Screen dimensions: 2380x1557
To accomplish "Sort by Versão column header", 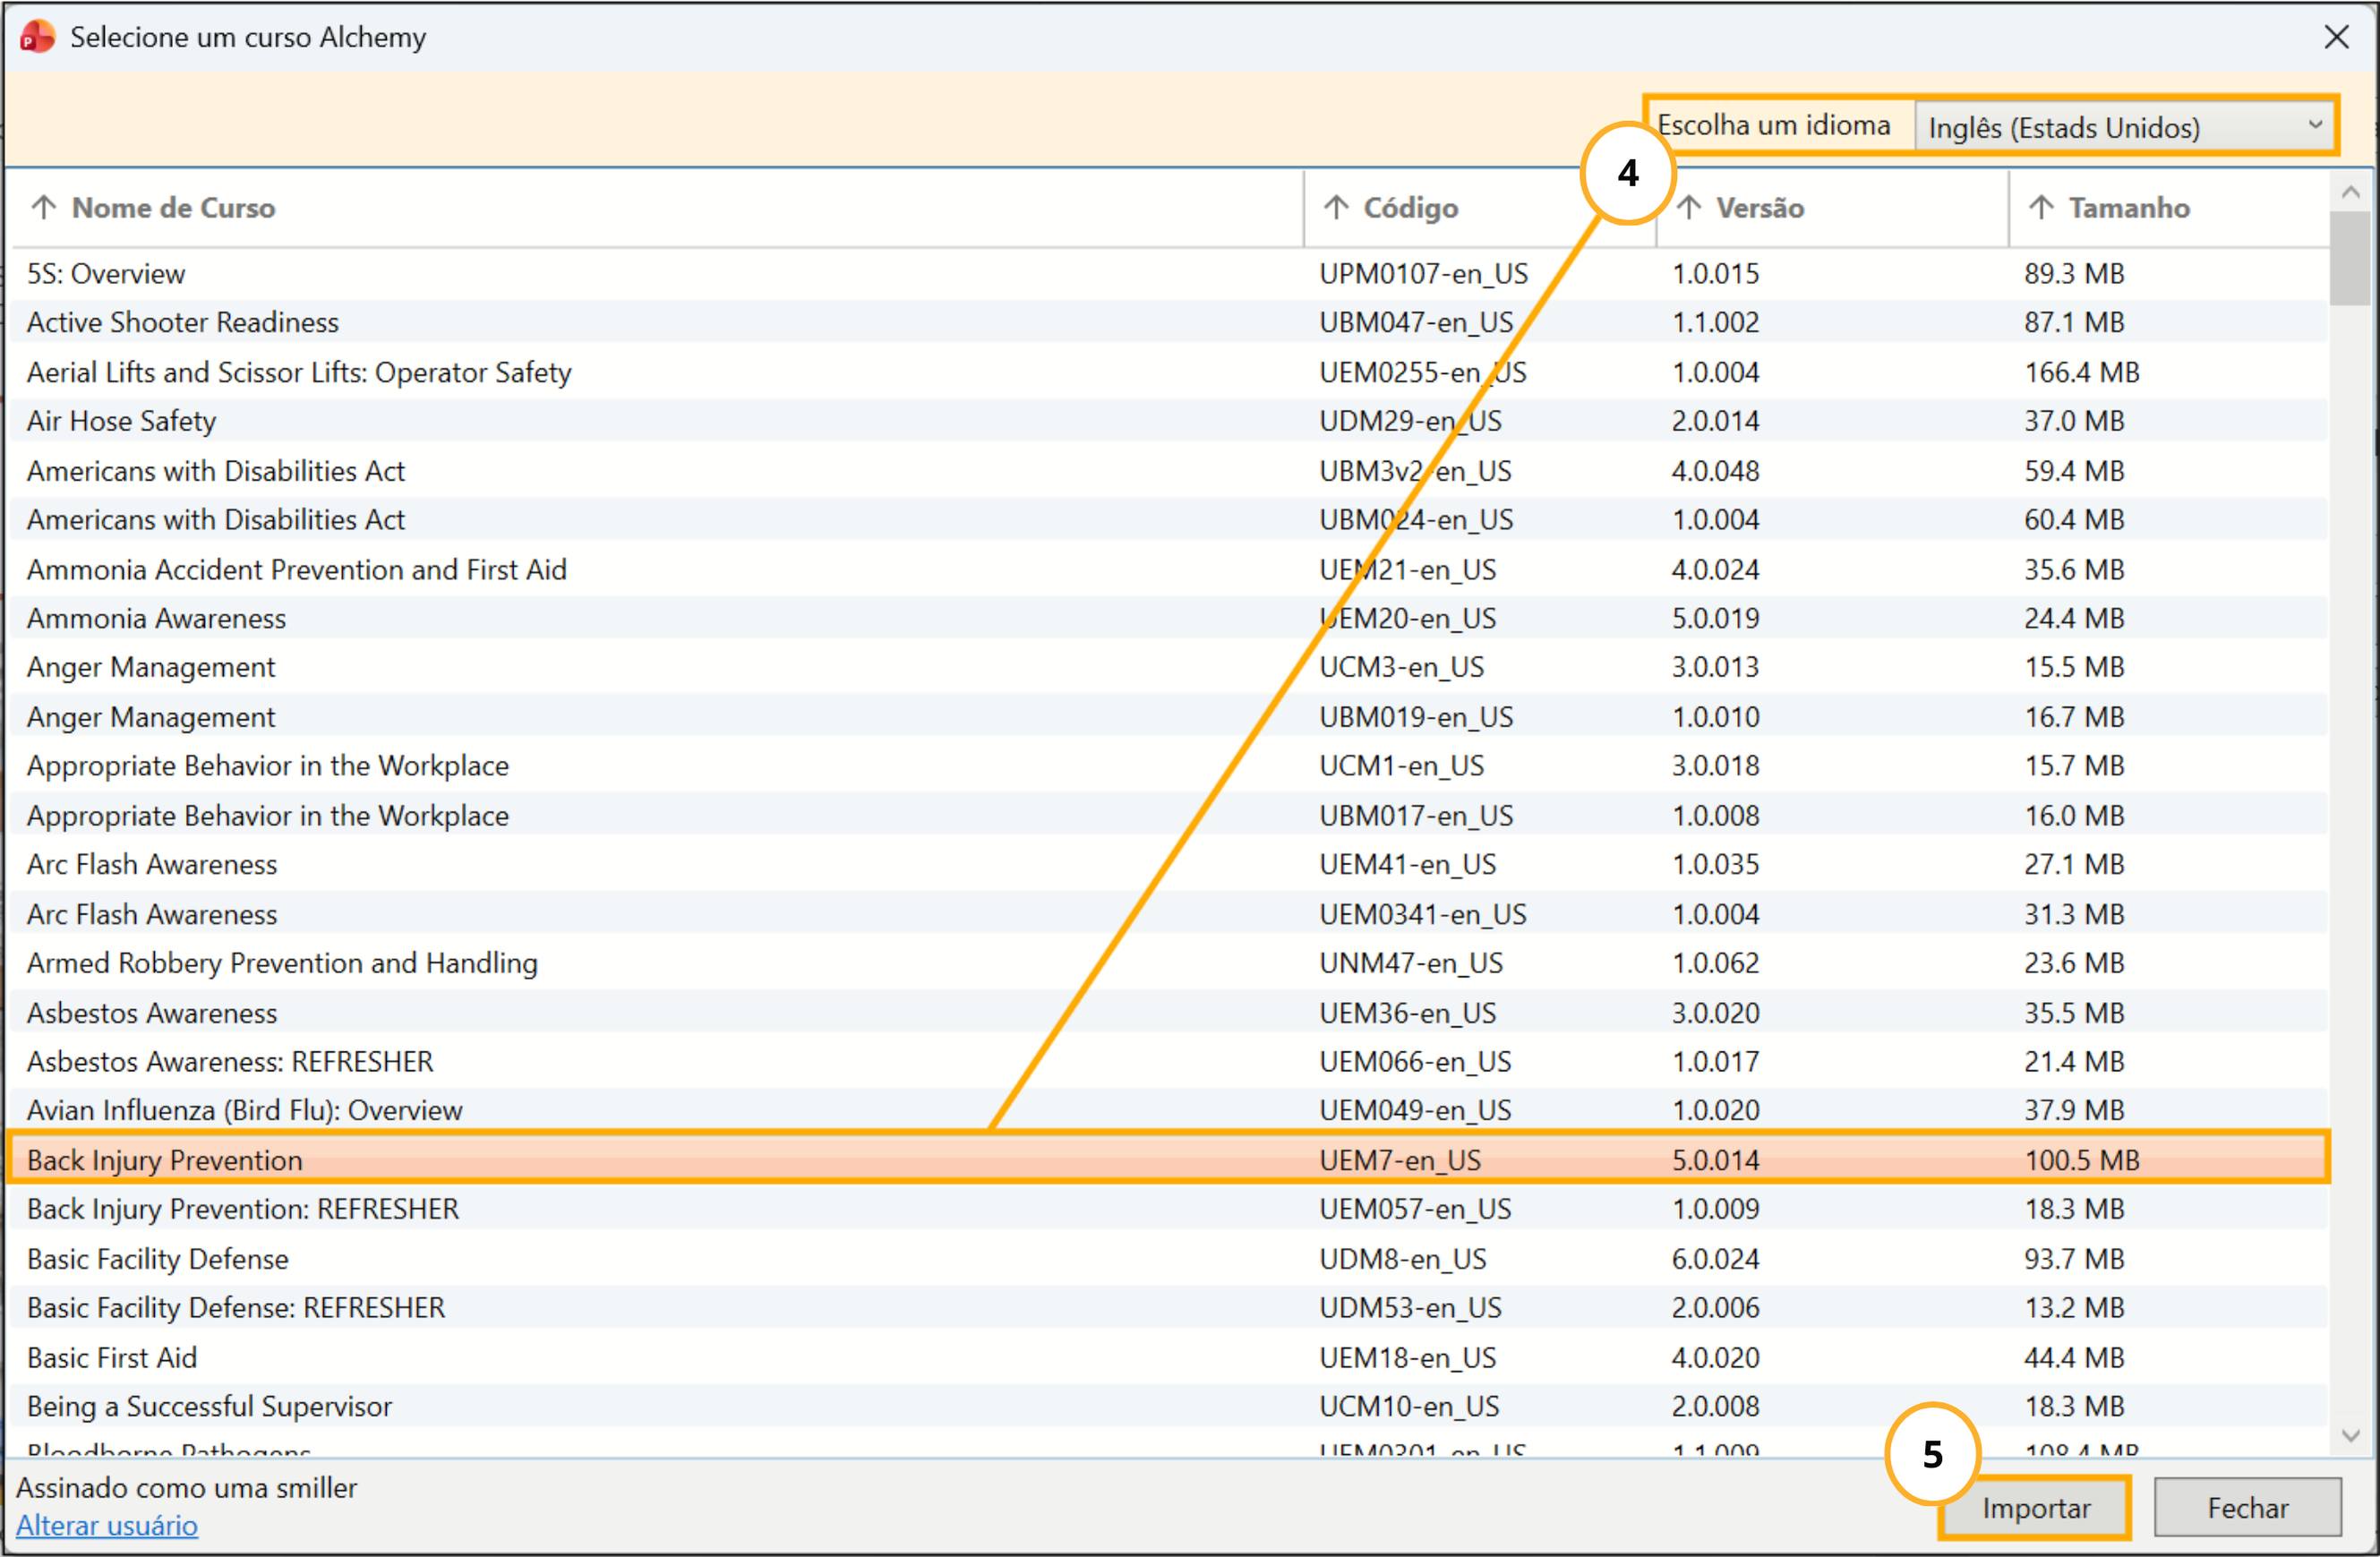I will click(x=1759, y=207).
